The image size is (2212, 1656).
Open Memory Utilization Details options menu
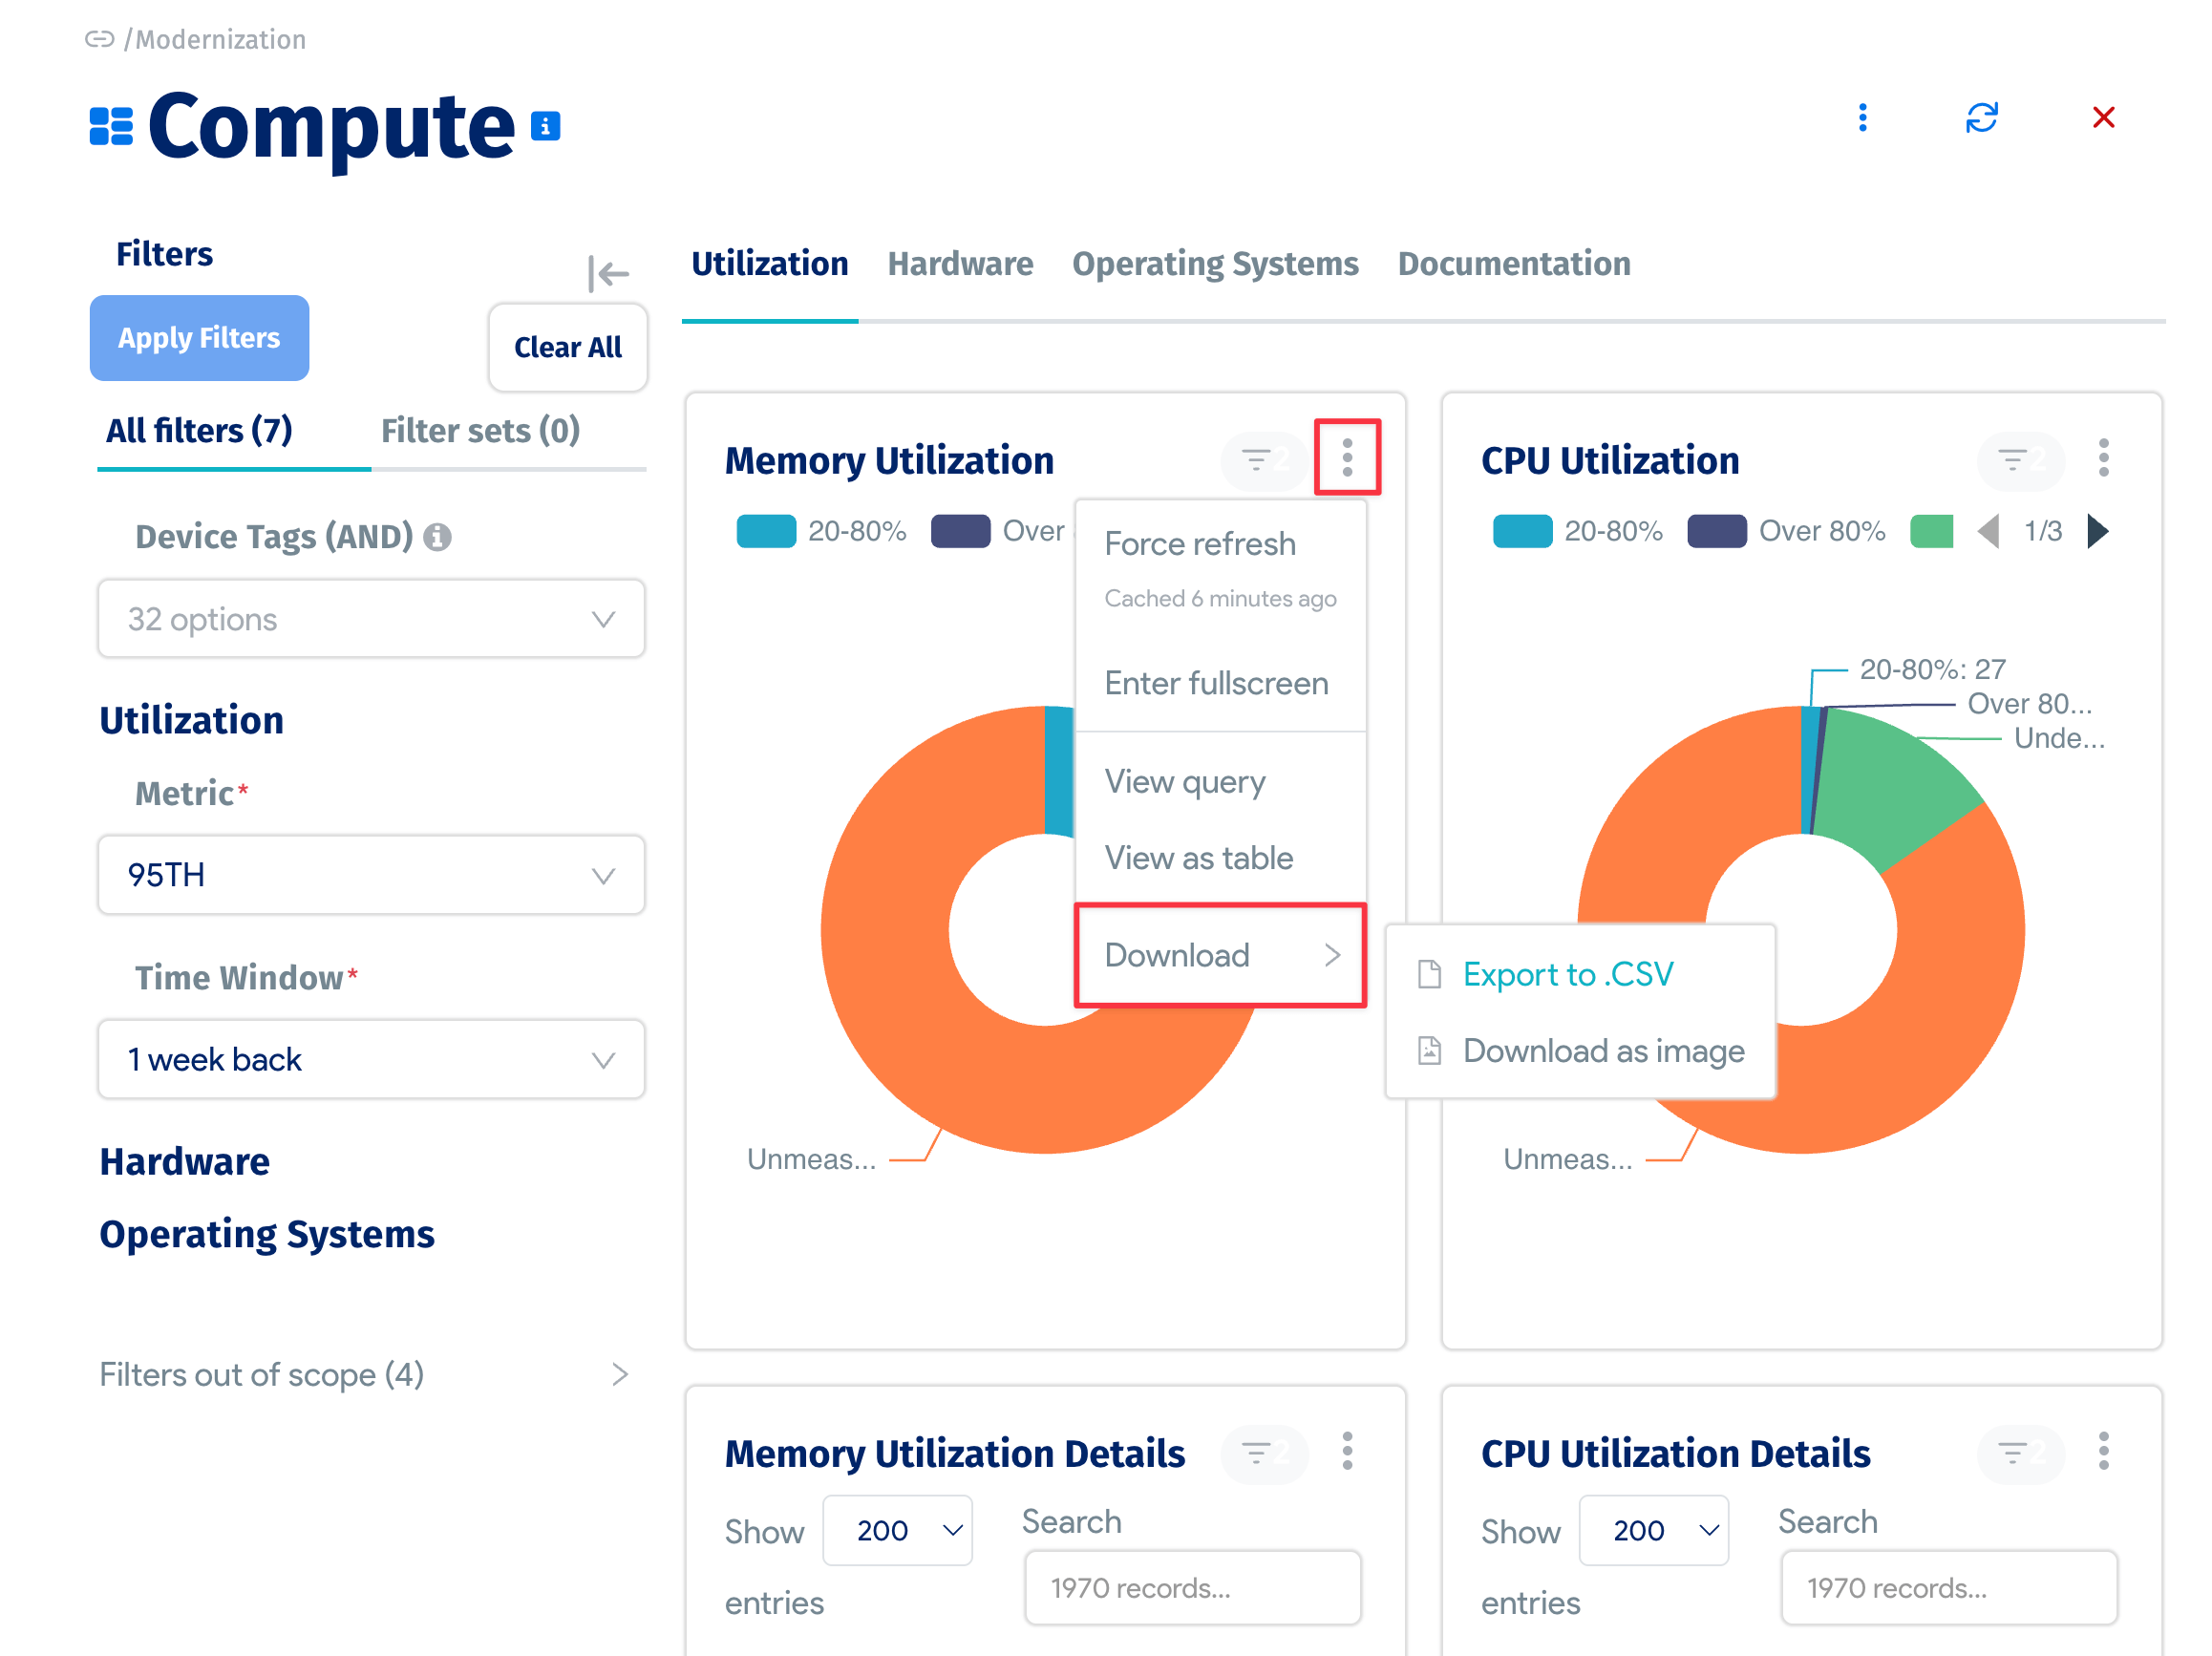click(1347, 1451)
